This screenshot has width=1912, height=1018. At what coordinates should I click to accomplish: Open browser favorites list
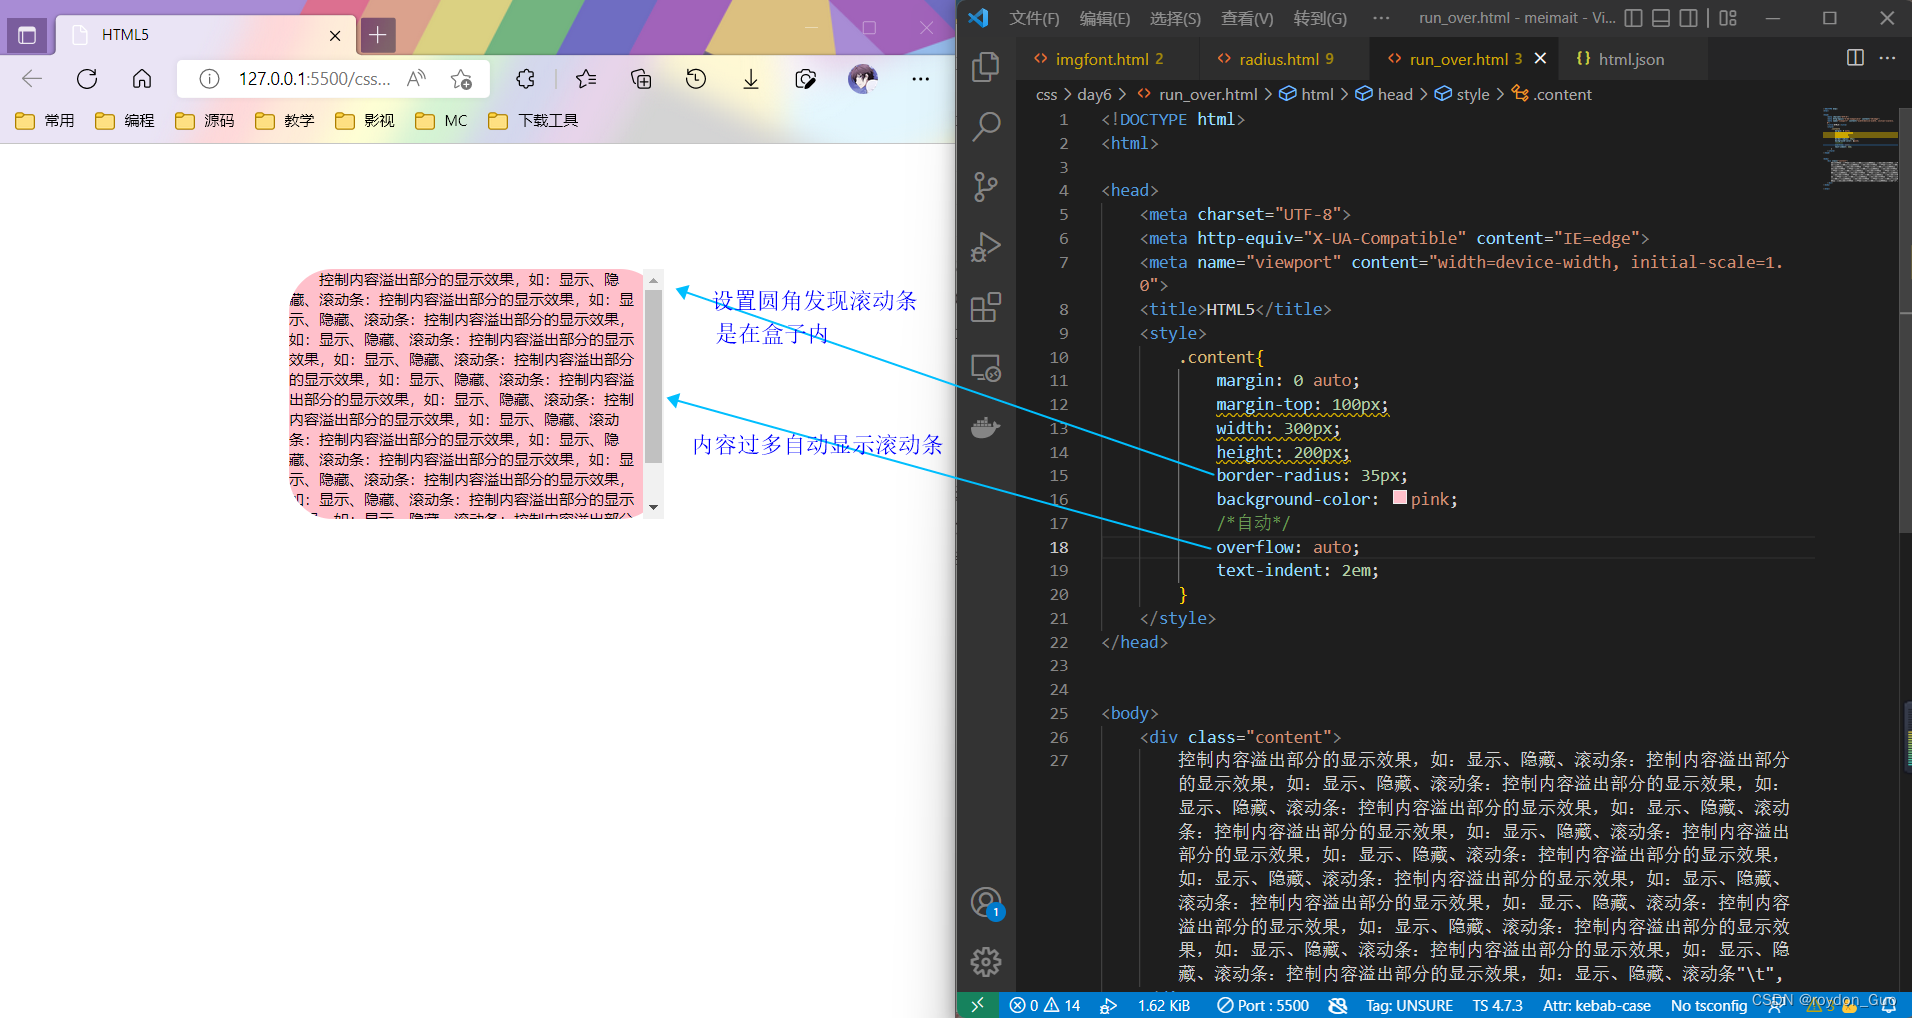click(x=586, y=79)
